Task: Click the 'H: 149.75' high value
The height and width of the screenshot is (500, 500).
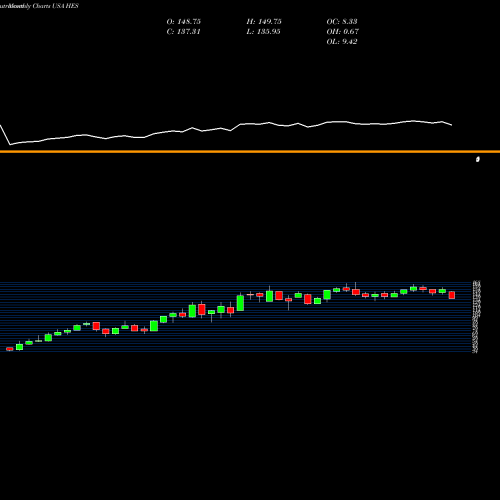Action: point(264,22)
